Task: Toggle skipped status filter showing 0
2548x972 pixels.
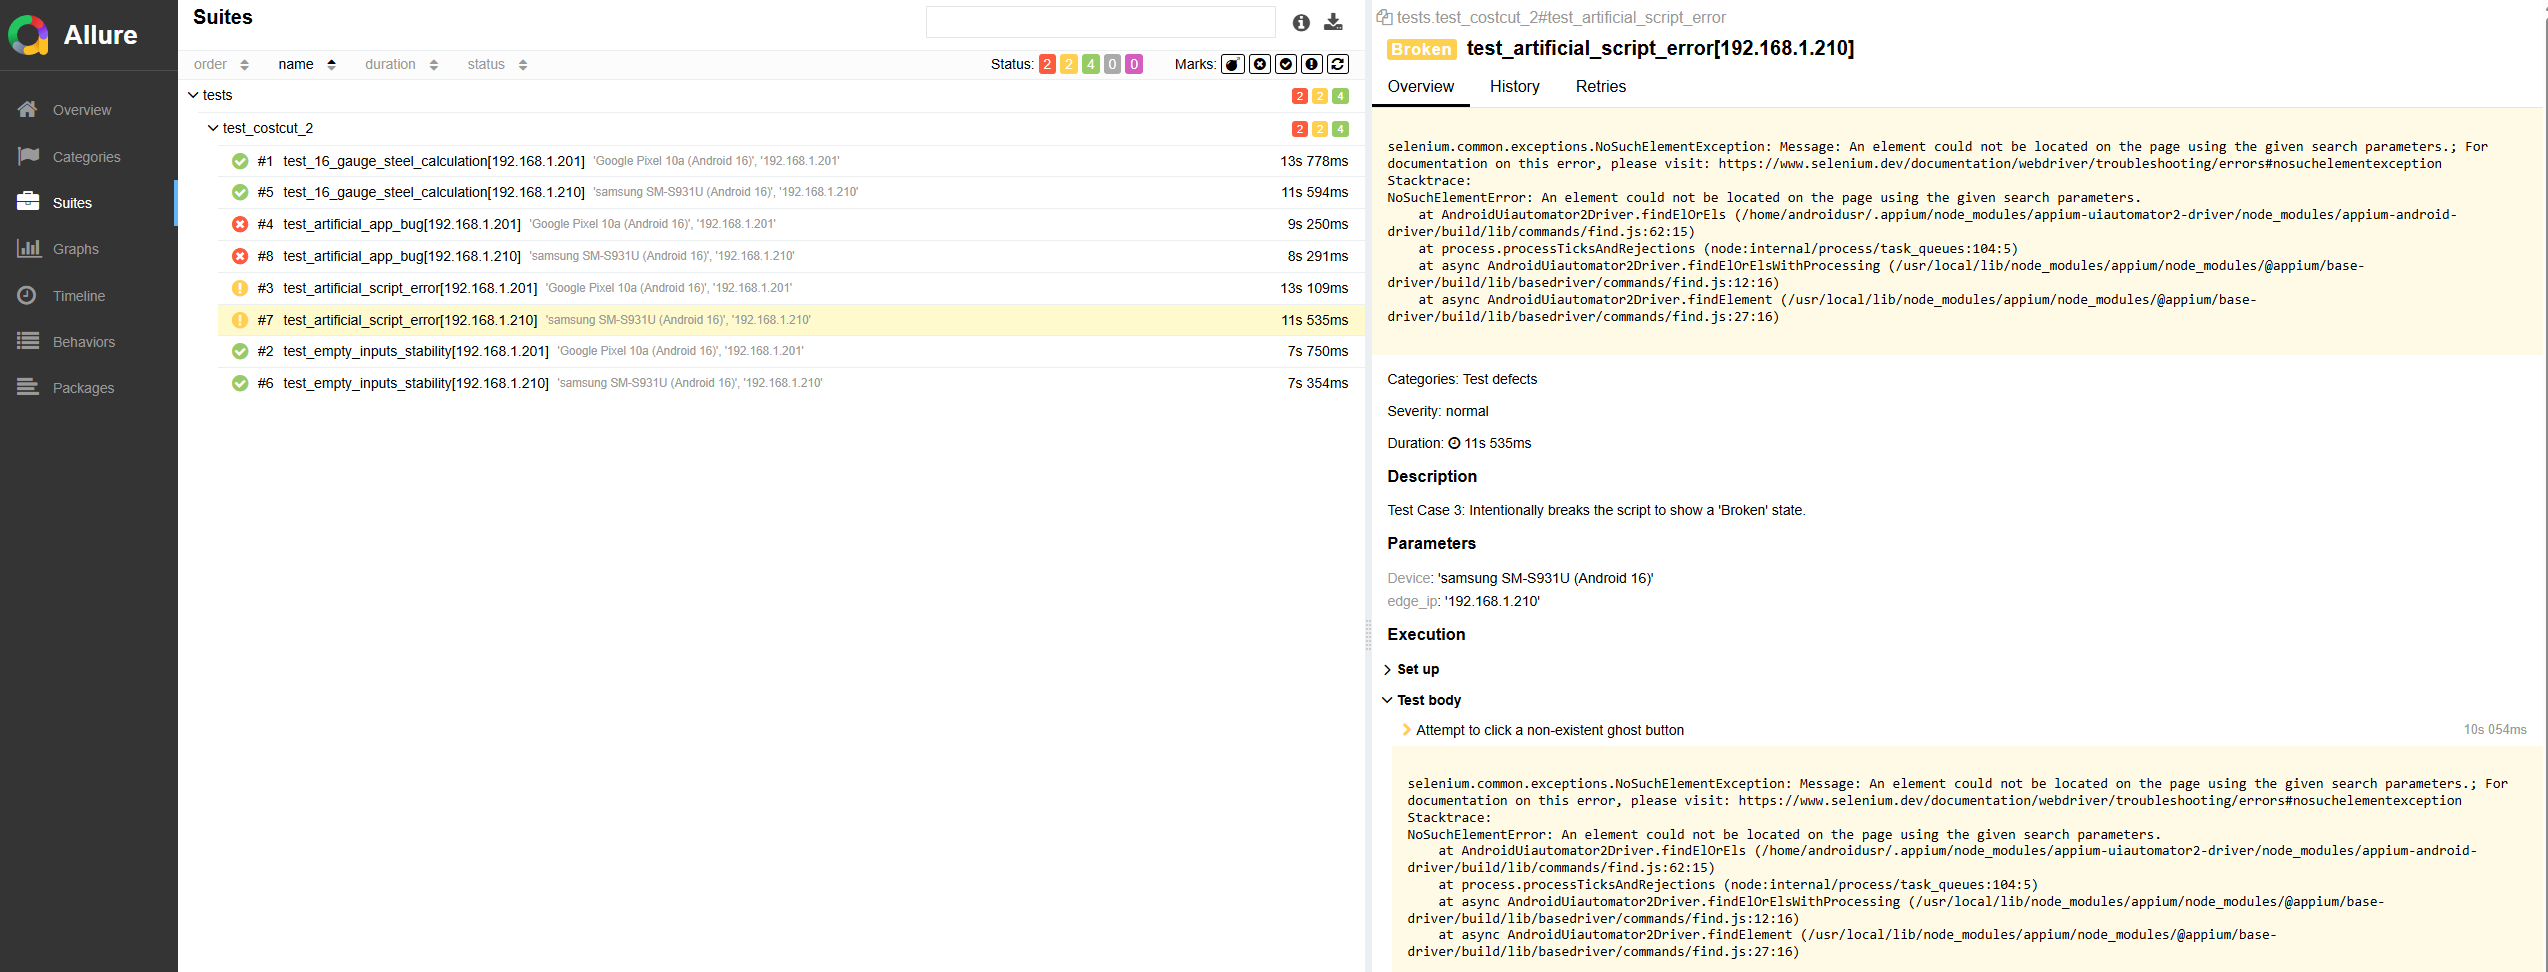Action: pyautogui.click(x=1112, y=64)
